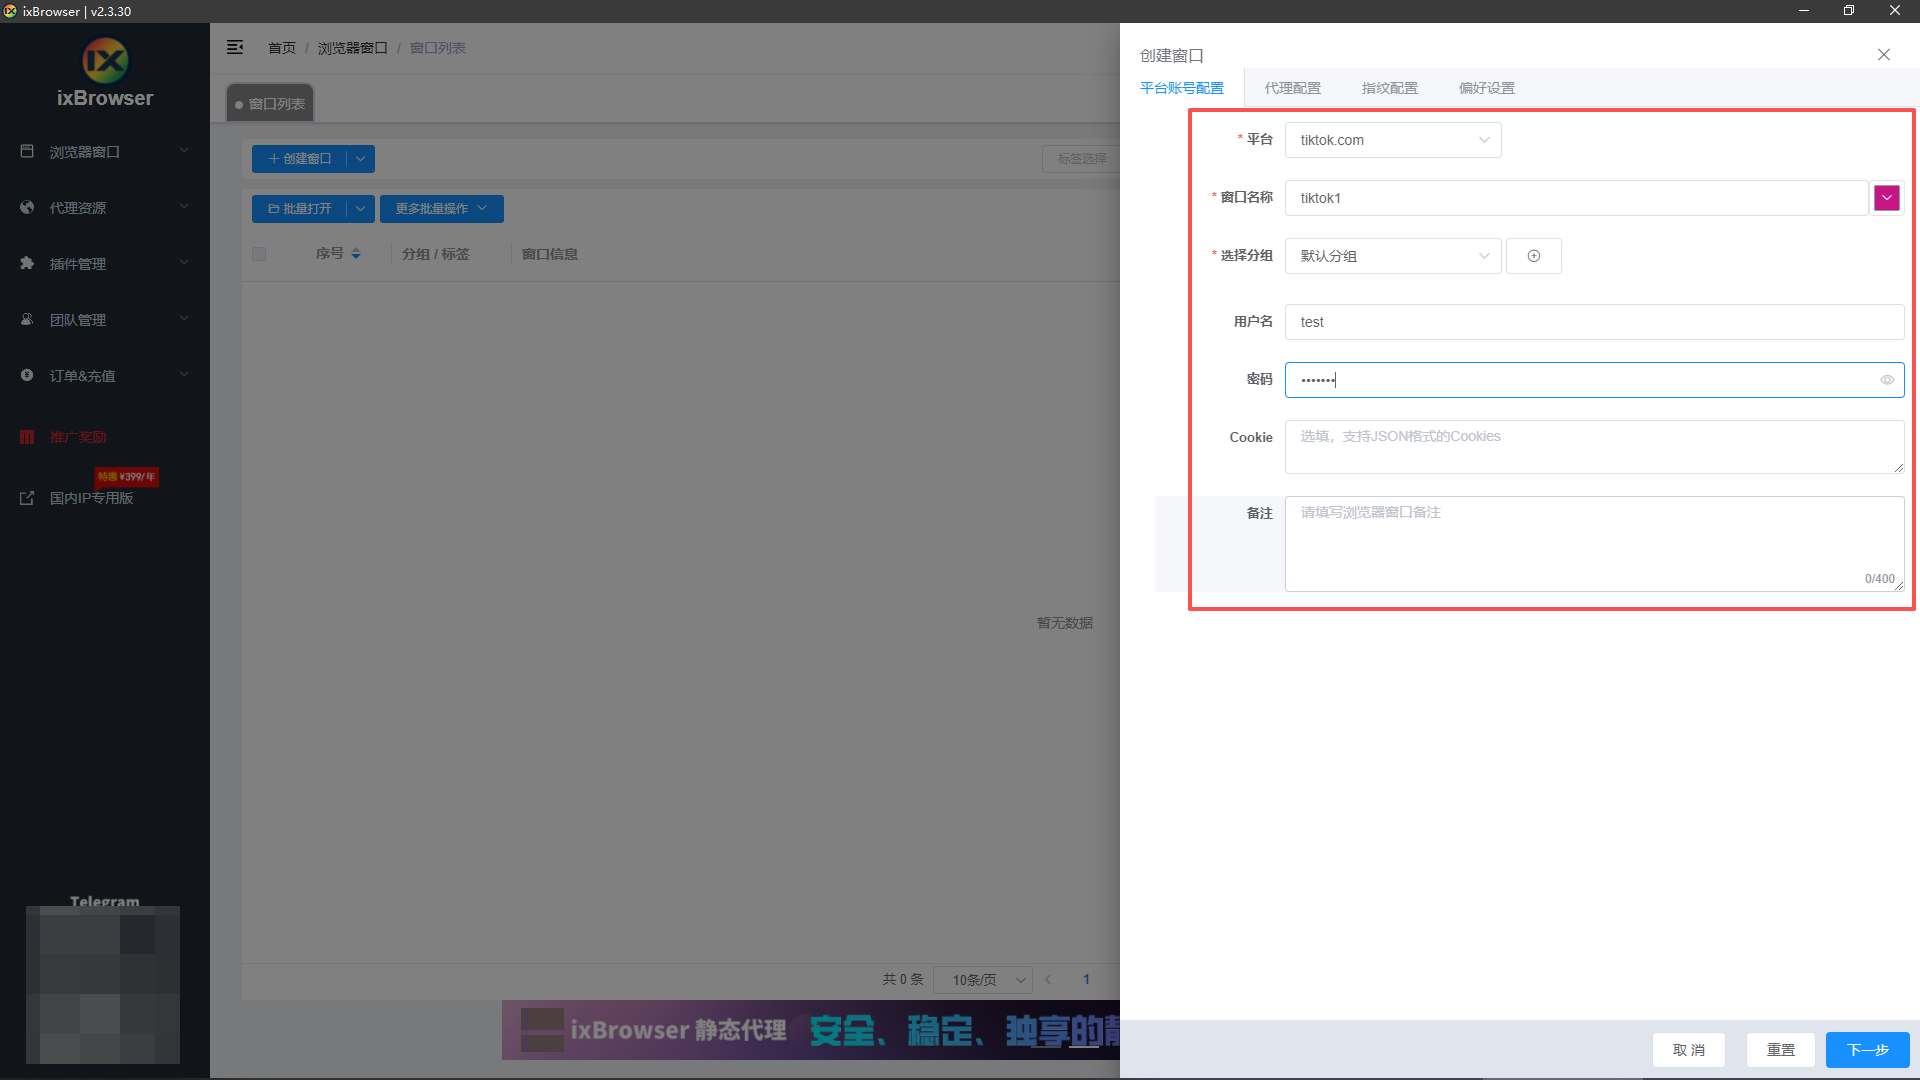Screen dimensions: 1920x1080
Task: Change the 10条/页 page size dropdown
Action: pyautogui.click(x=982, y=980)
